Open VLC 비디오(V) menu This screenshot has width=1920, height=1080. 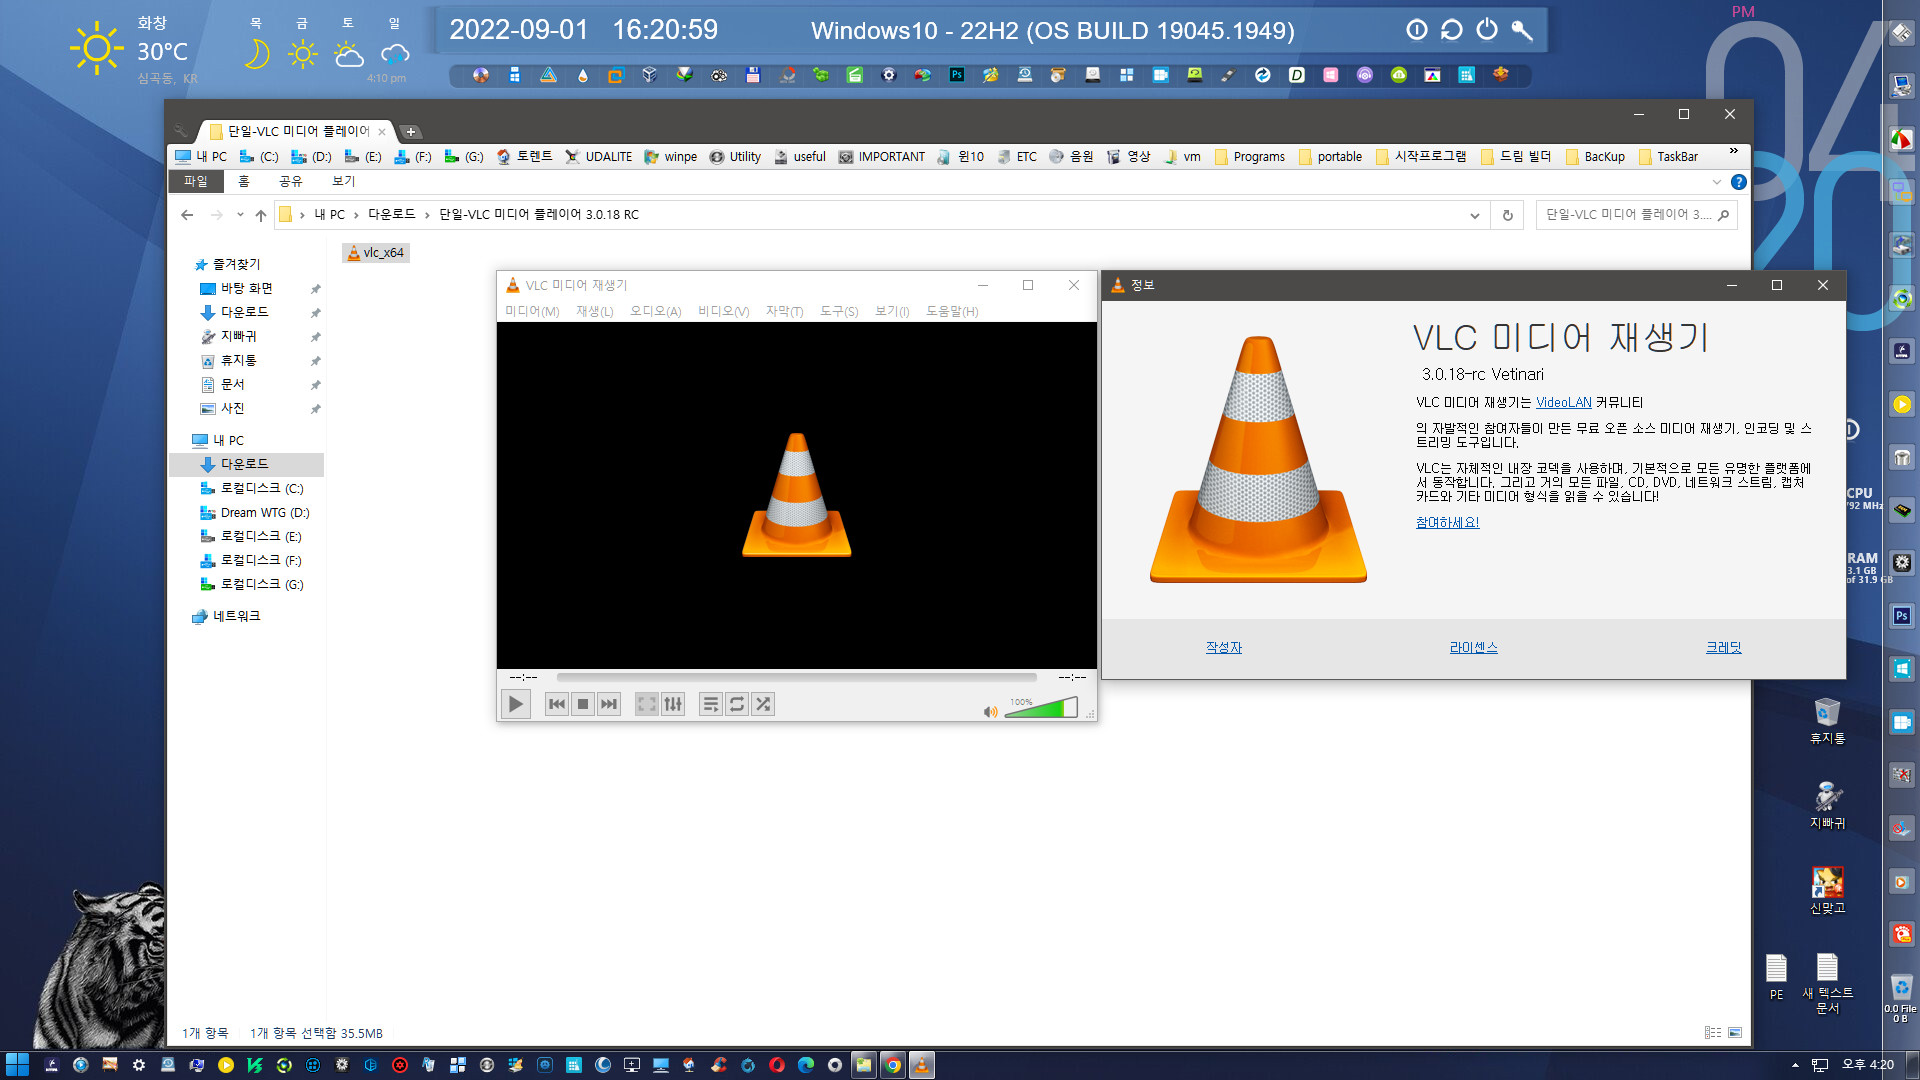(723, 311)
